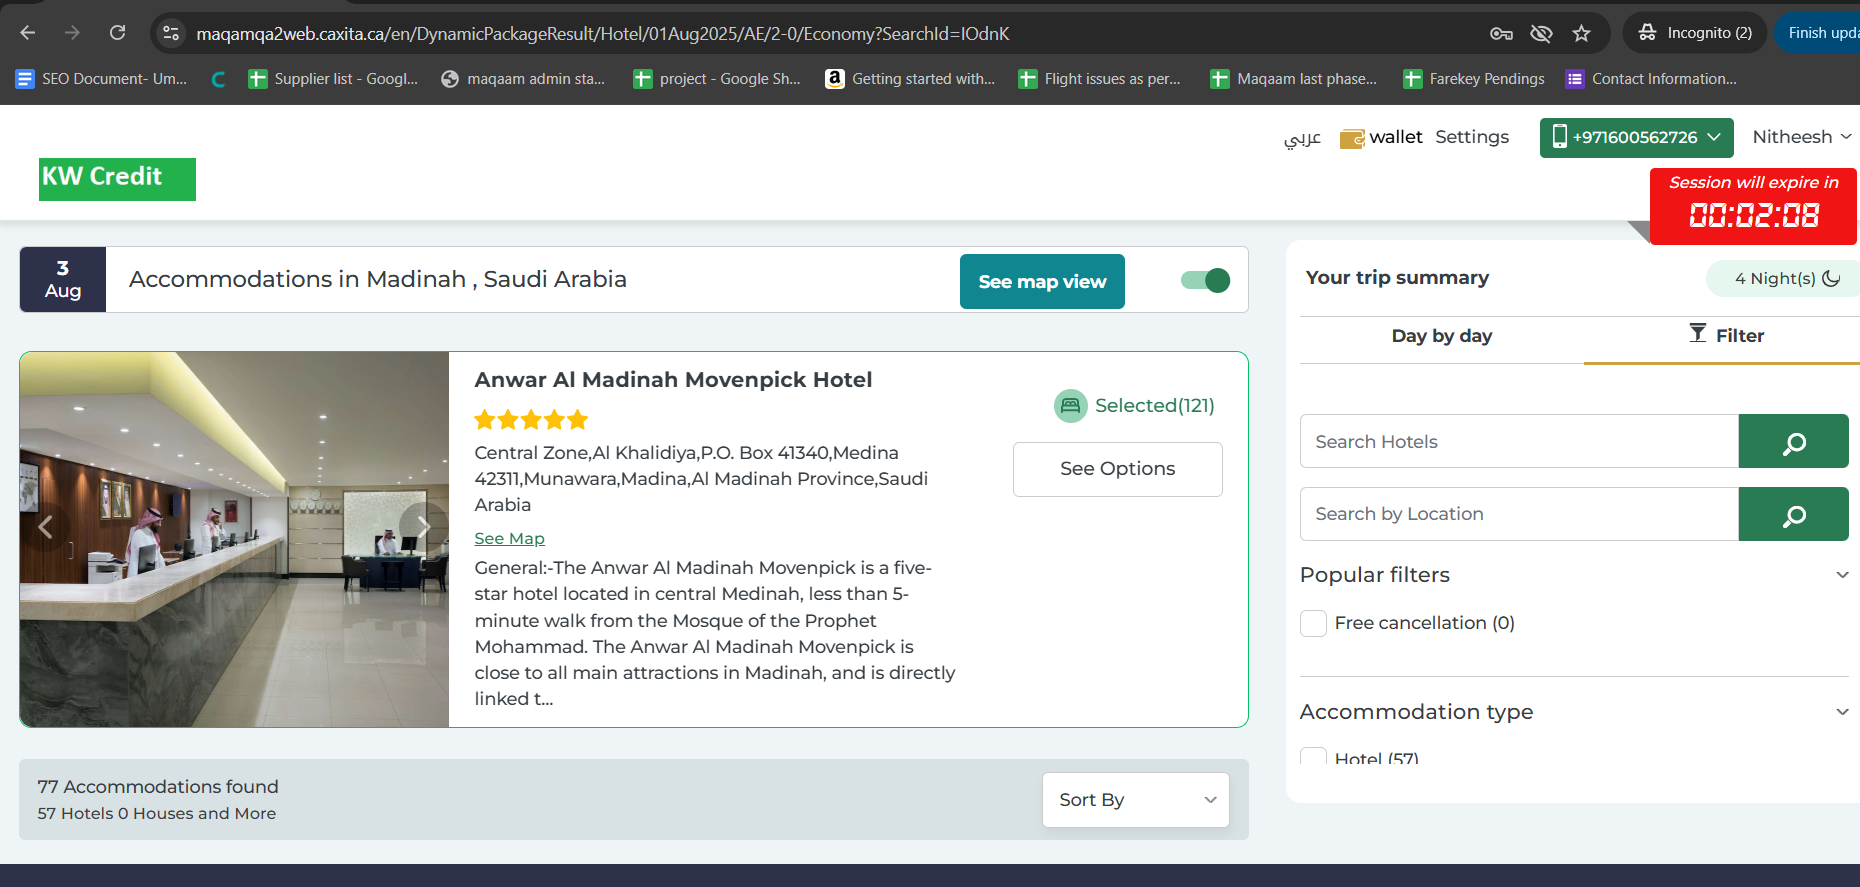The image size is (1860, 887).
Task: Open the Sort By dropdown
Action: coord(1135,800)
